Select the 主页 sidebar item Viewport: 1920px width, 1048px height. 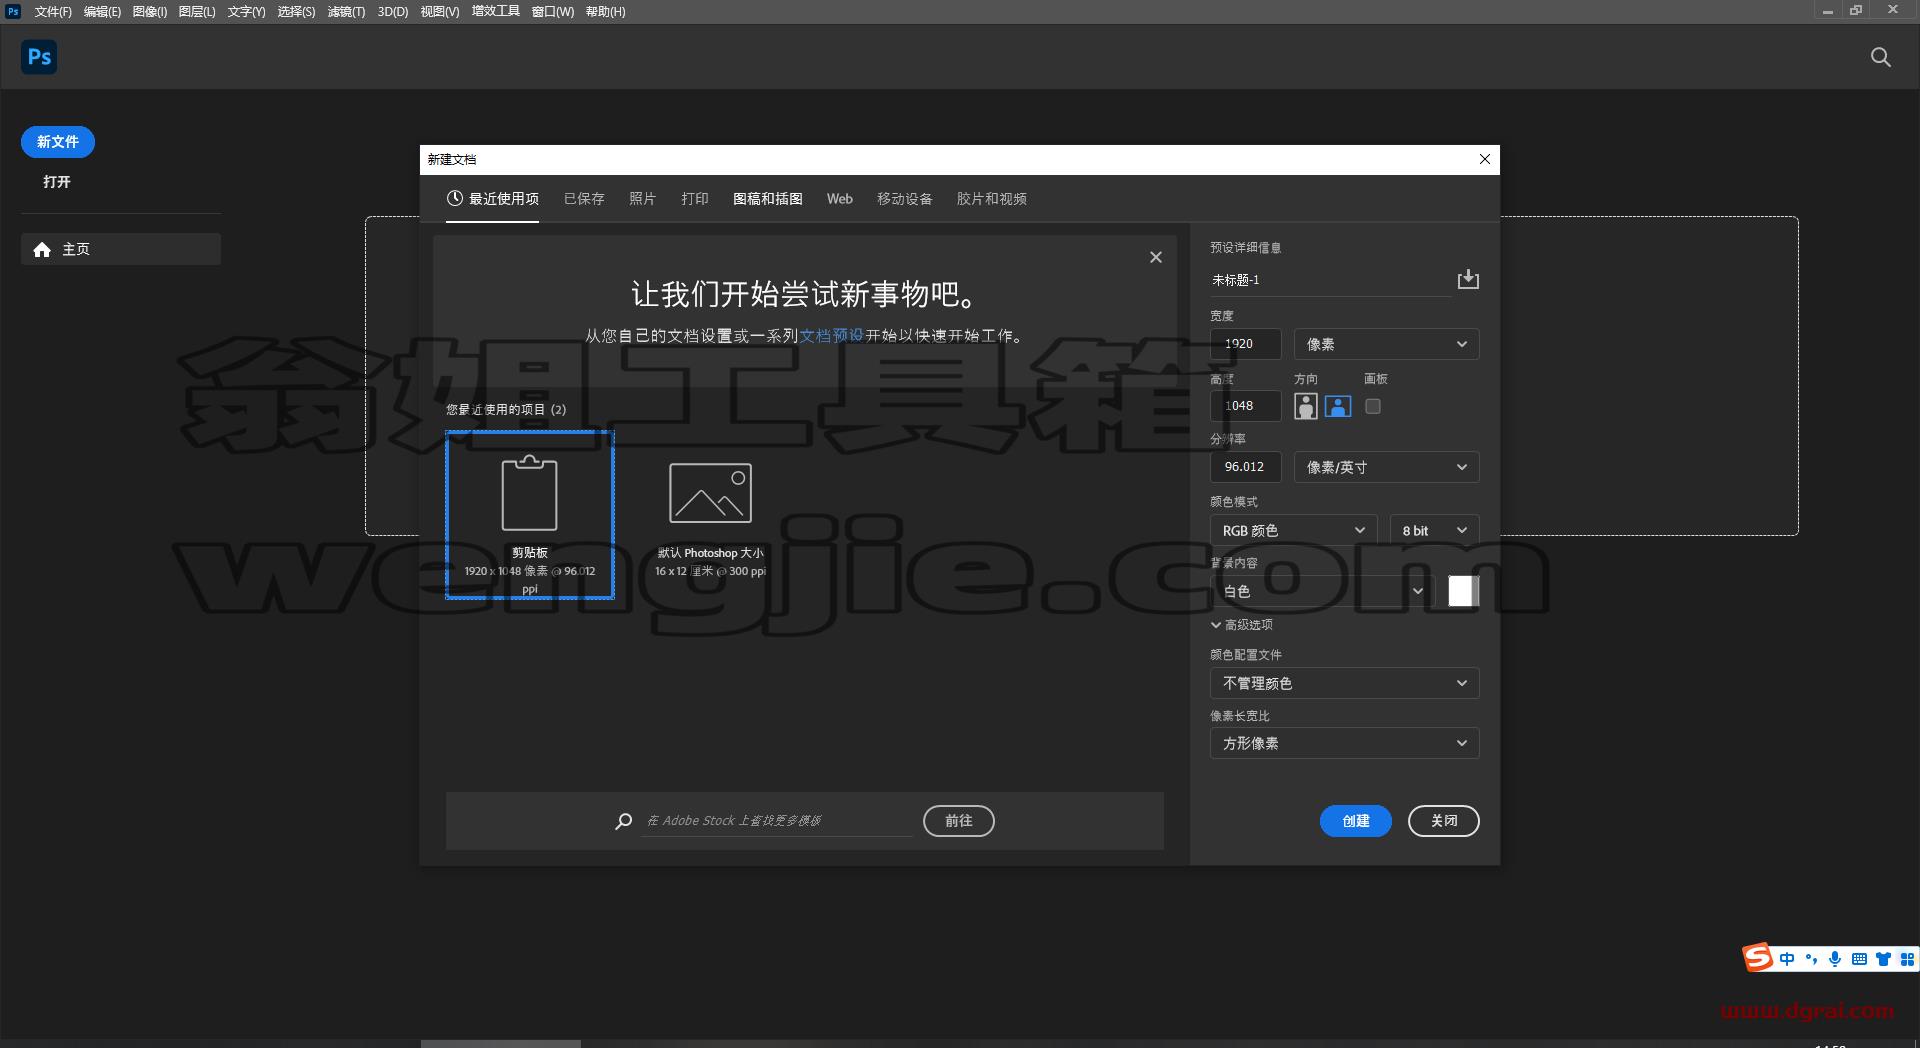click(121, 249)
